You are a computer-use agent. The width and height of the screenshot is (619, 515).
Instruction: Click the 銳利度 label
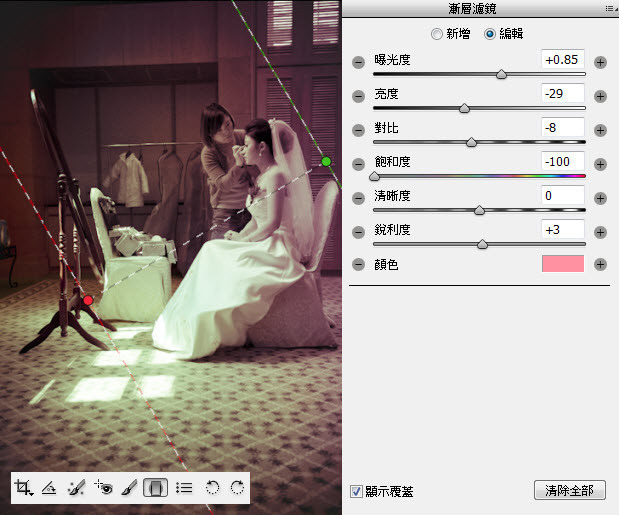click(392, 230)
